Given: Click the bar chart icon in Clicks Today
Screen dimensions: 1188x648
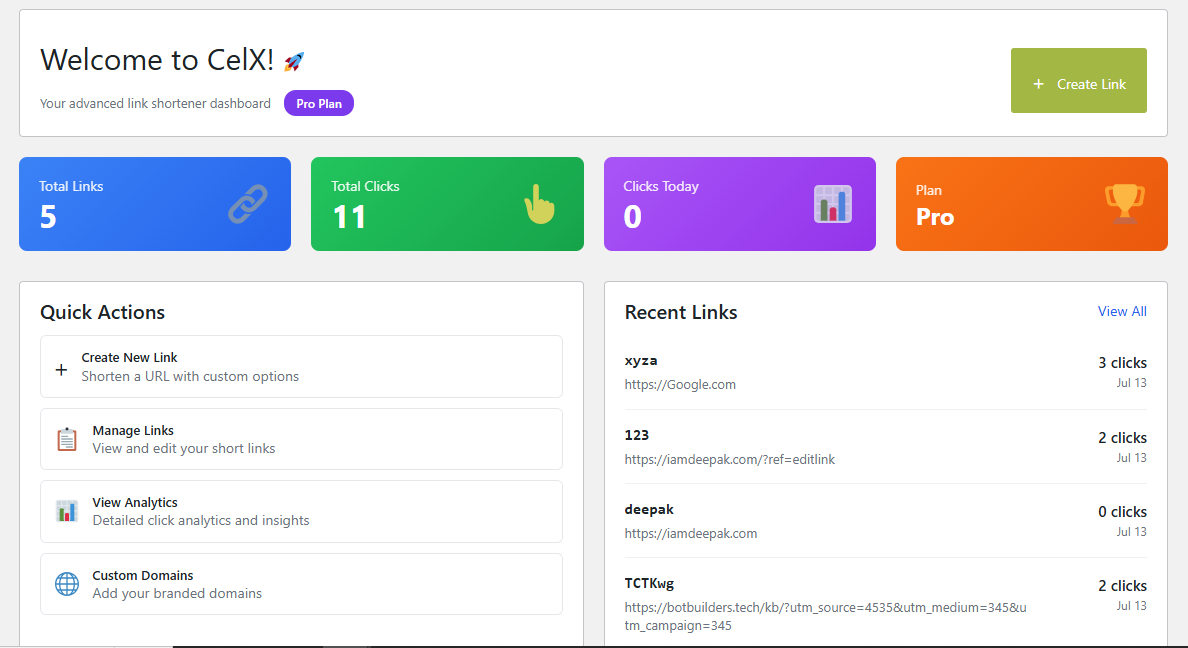Looking at the screenshot, I should (832, 203).
